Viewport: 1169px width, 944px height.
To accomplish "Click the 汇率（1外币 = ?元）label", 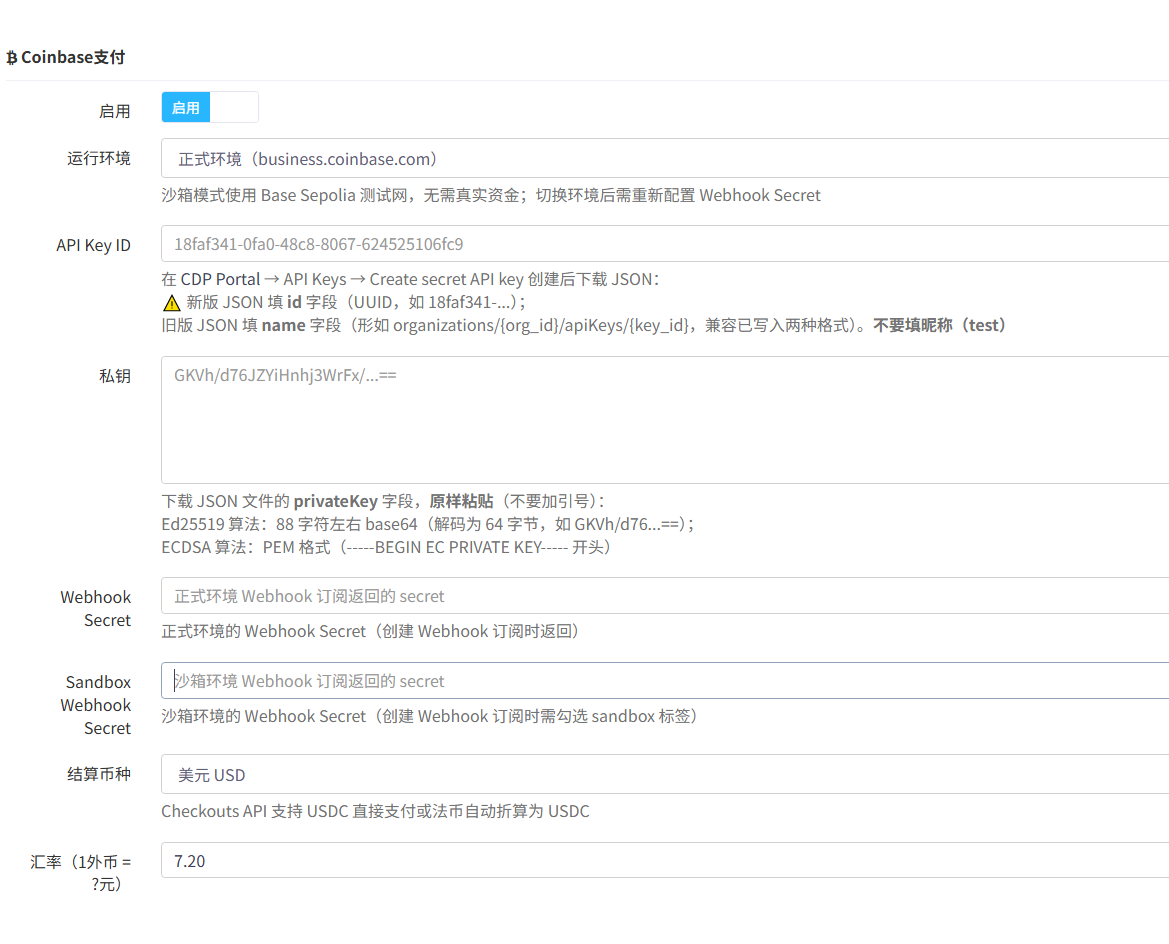I will pyautogui.click(x=81, y=873).
